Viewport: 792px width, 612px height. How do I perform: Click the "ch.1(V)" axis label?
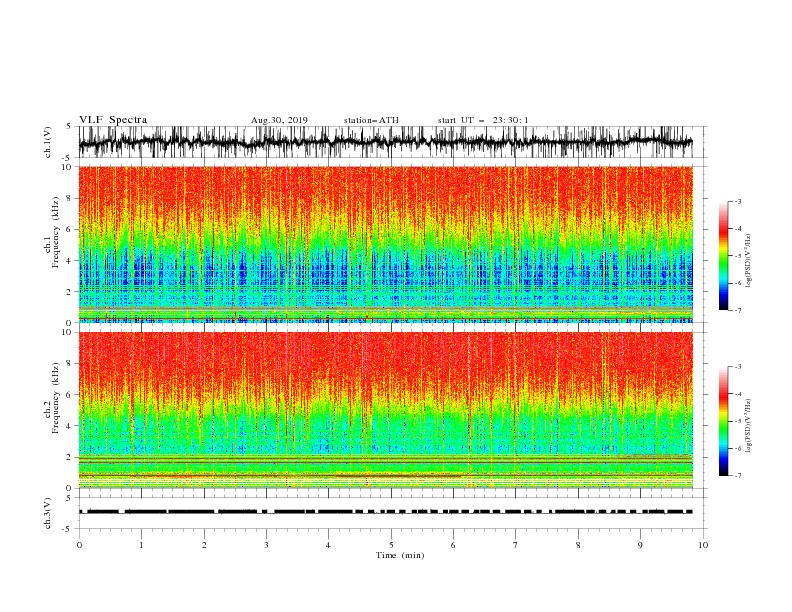(48, 142)
